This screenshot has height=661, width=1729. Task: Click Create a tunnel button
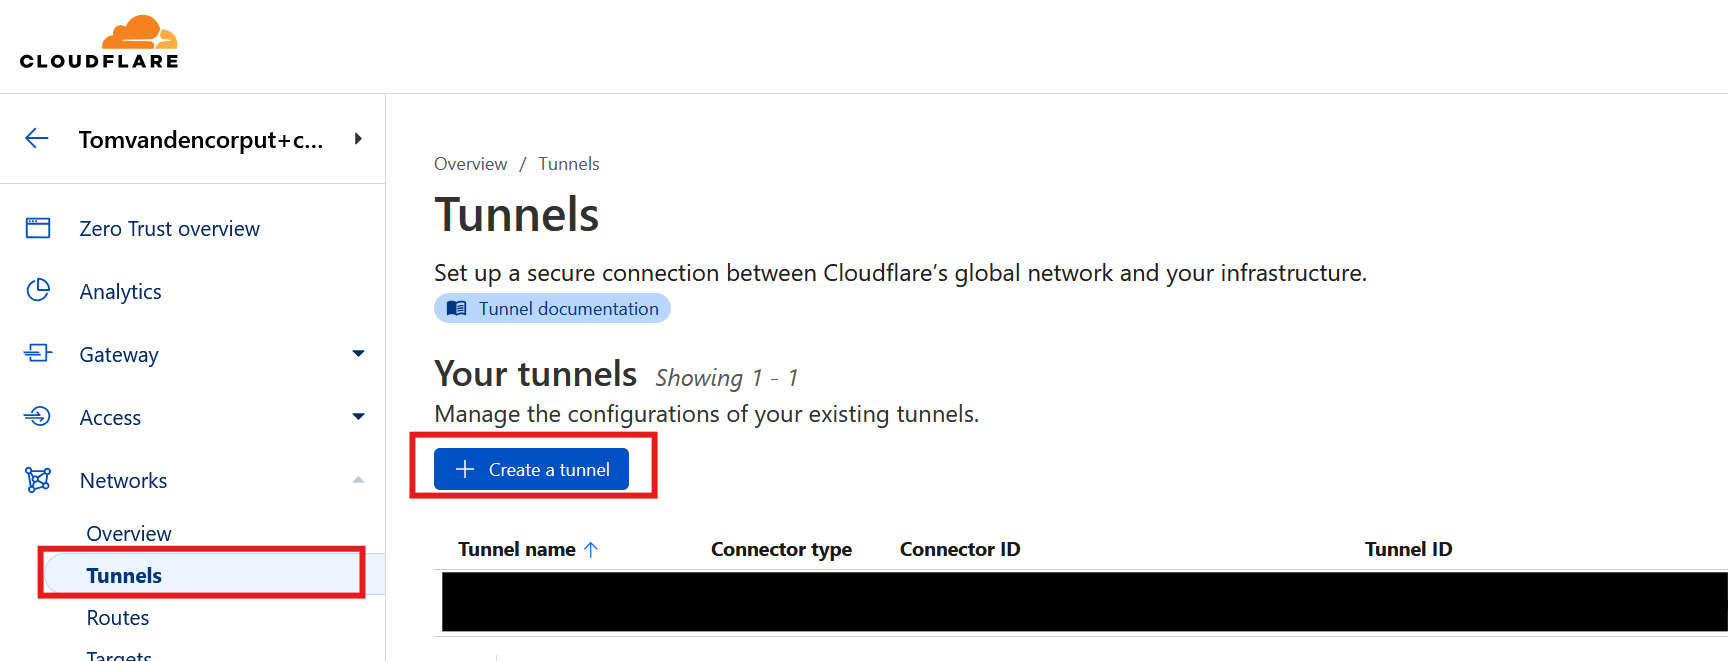click(x=531, y=469)
